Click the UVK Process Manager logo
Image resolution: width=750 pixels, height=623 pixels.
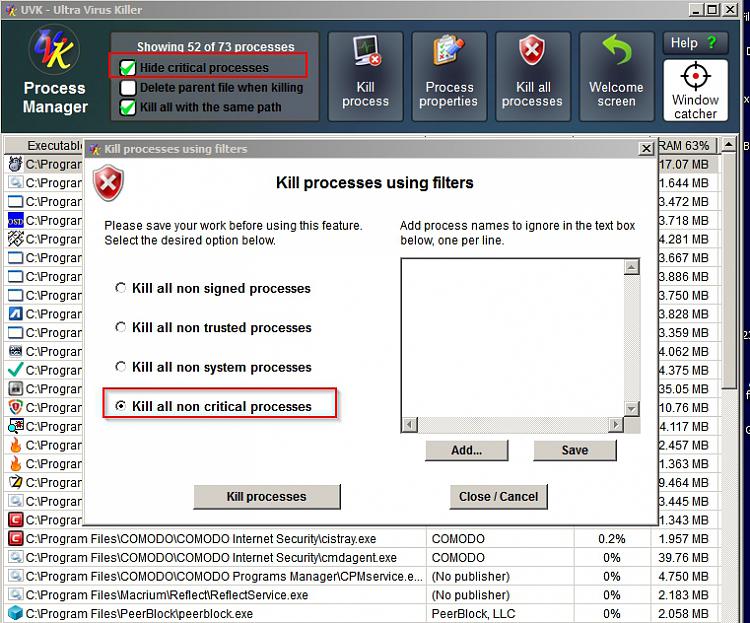tap(55, 49)
